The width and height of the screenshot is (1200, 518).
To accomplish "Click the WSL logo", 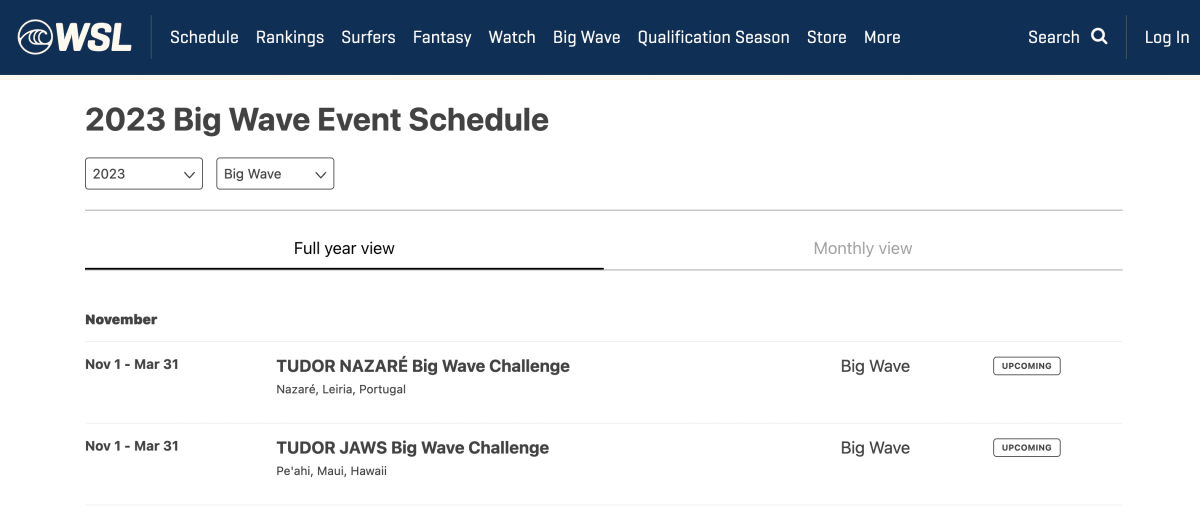I will point(75,37).
